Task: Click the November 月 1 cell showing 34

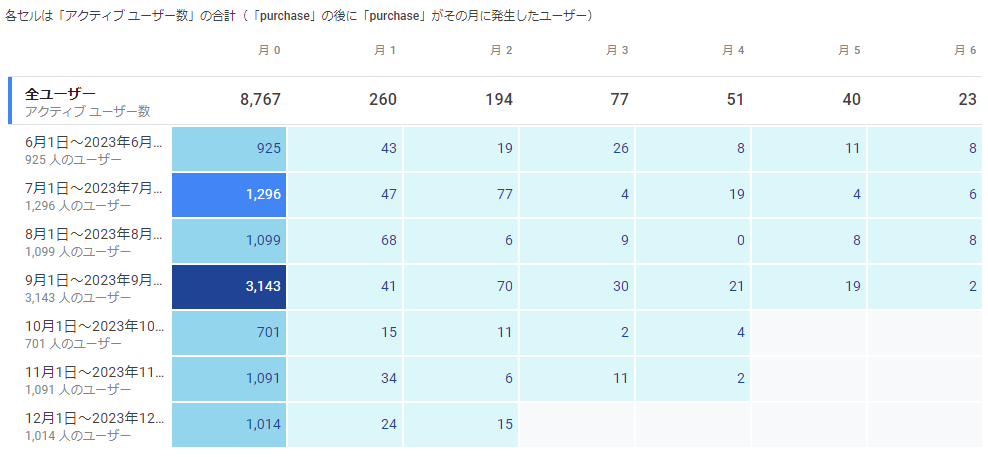Action: (345, 379)
